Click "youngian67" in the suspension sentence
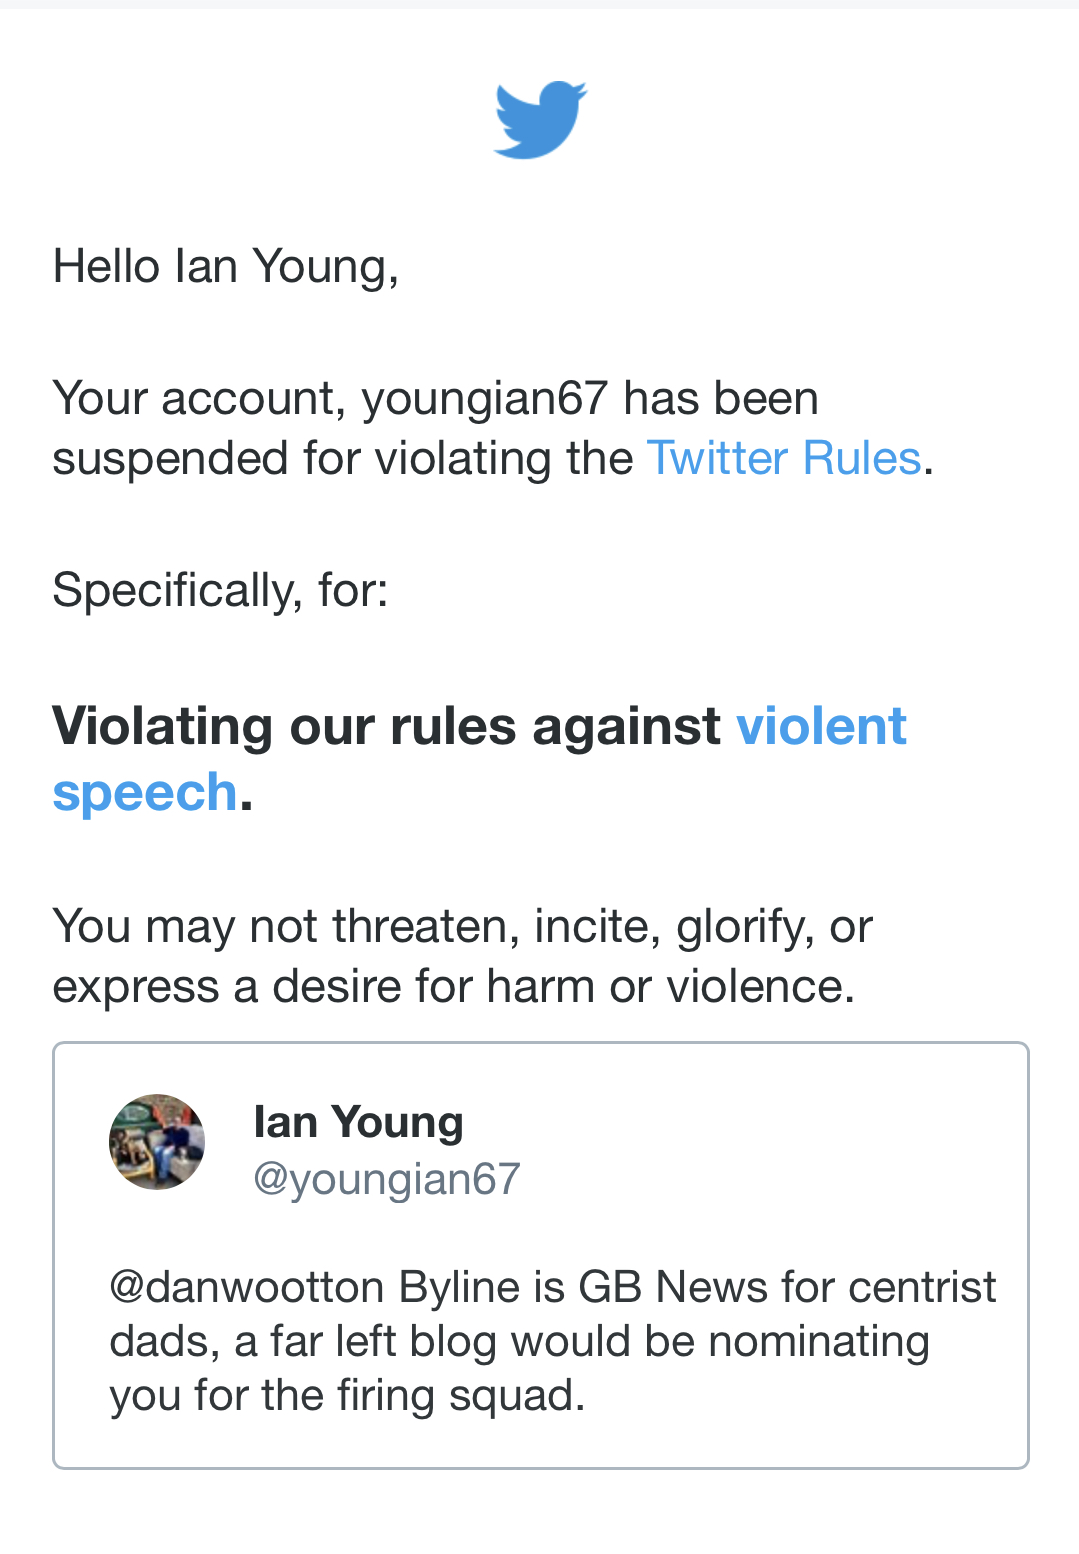The height and width of the screenshot is (1554, 1079). (x=485, y=399)
